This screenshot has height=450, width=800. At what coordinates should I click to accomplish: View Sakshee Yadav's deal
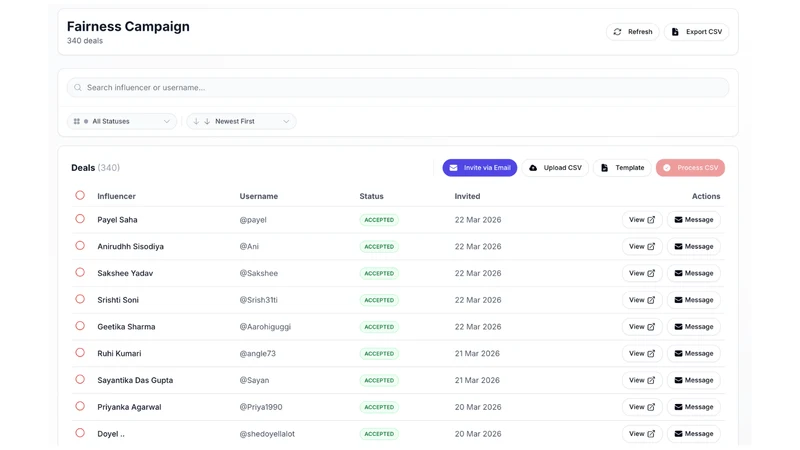pos(642,273)
